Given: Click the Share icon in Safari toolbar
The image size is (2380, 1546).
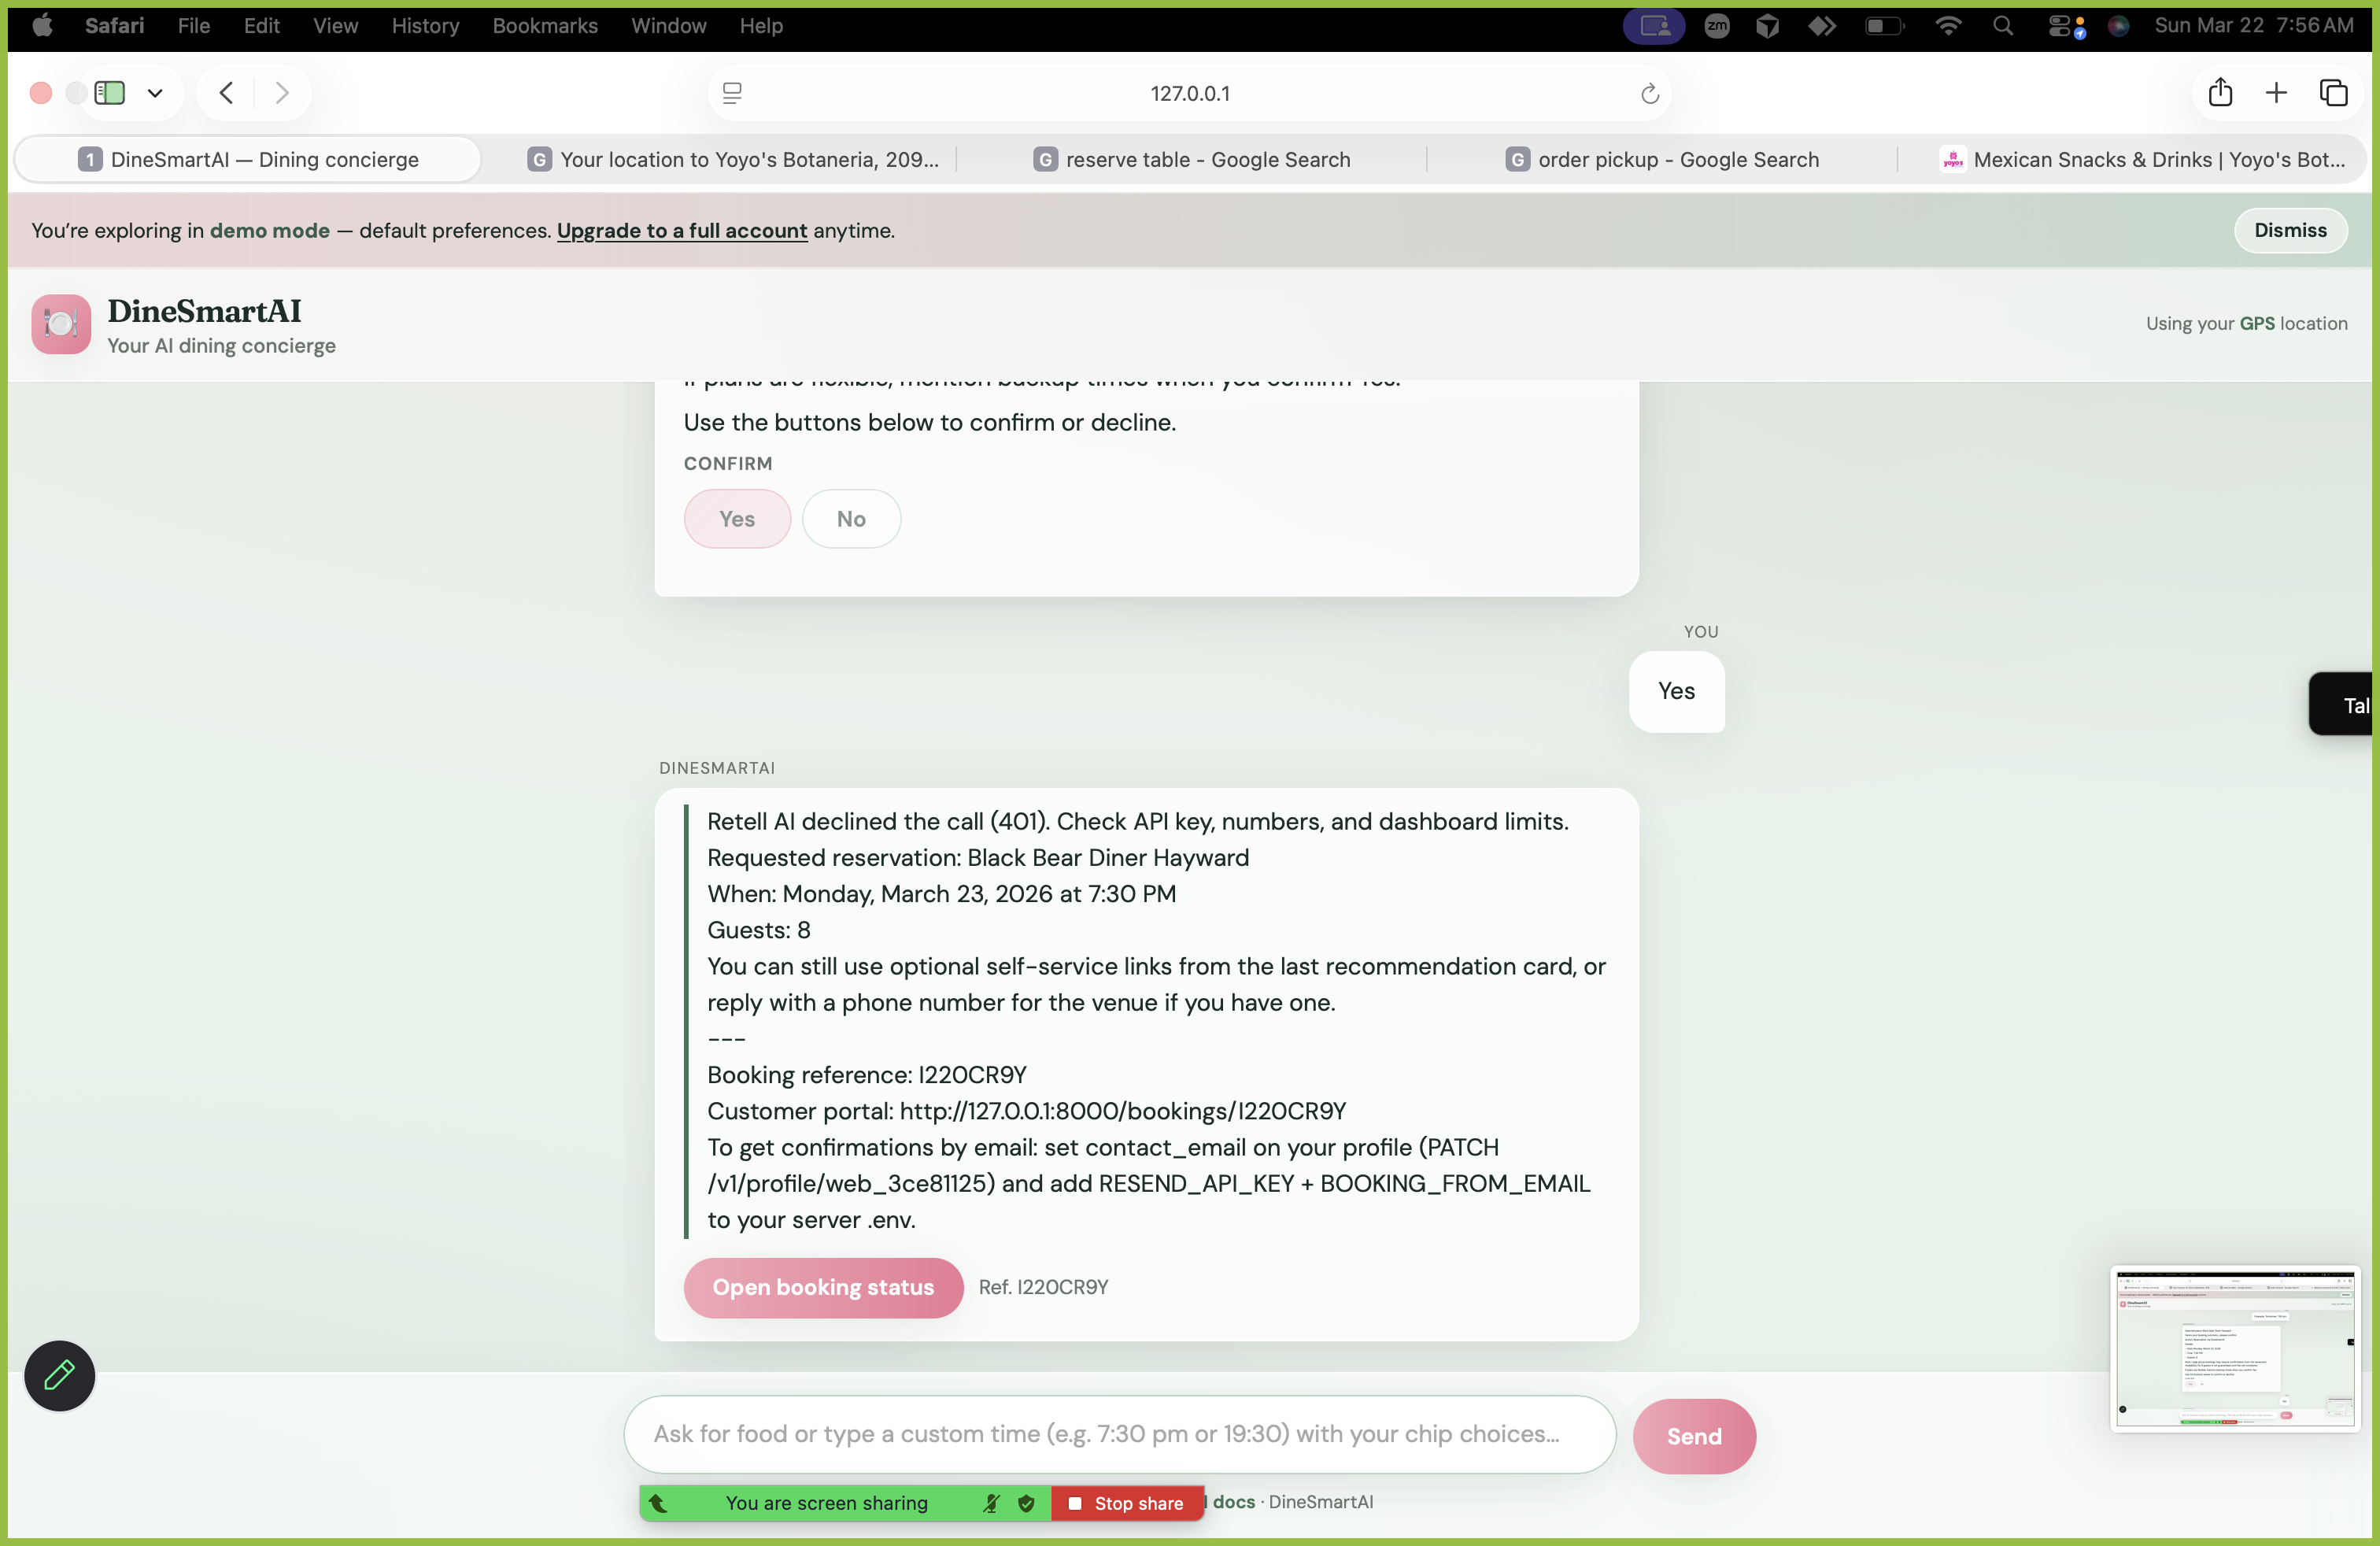Looking at the screenshot, I should pos(2220,93).
